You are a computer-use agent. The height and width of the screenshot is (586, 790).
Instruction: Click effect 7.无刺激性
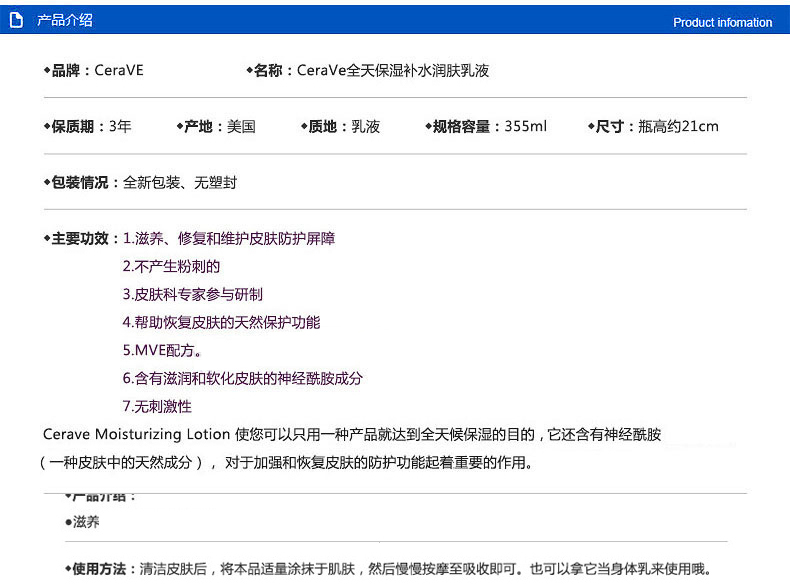(x=157, y=406)
